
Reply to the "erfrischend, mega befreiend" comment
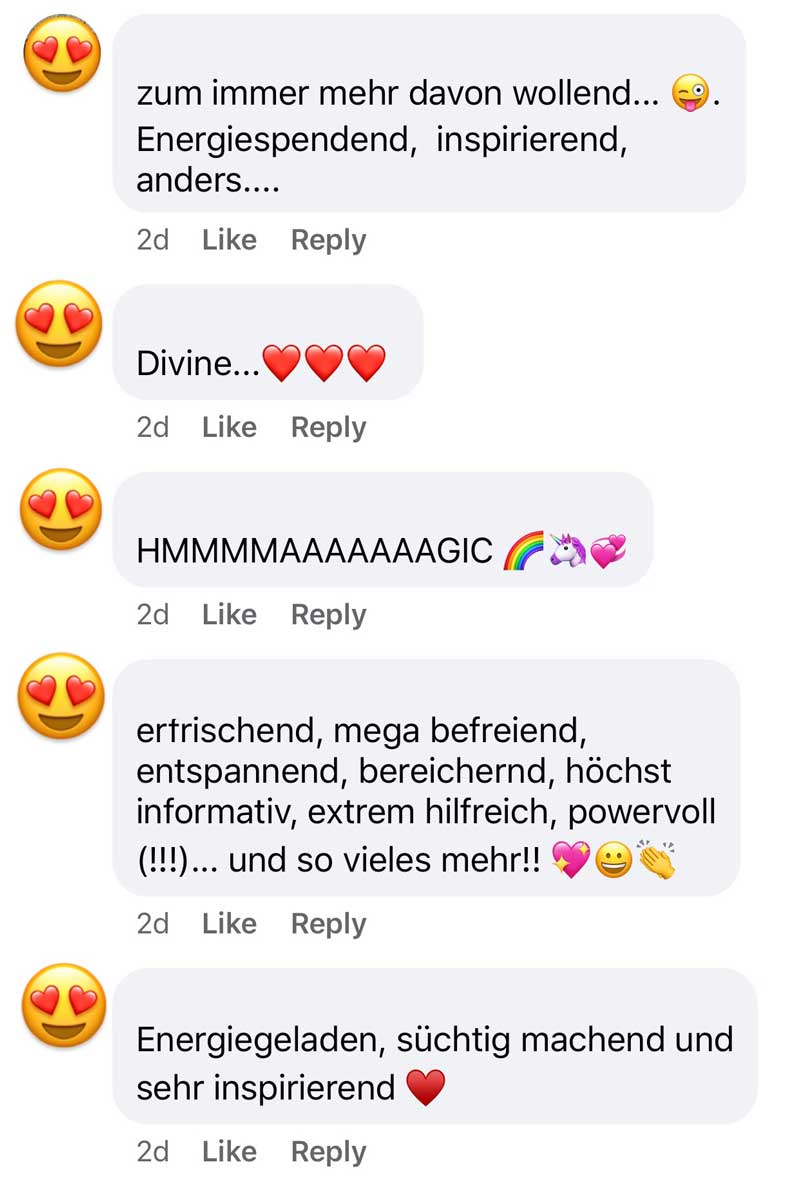[x=328, y=924]
